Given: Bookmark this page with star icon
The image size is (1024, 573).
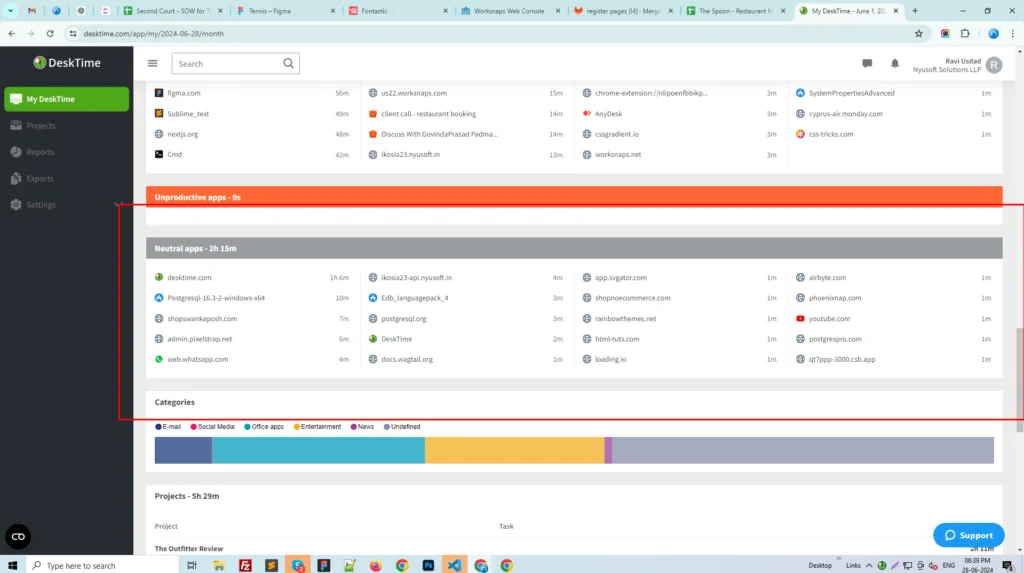Looking at the screenshot, I should click(x=918, y=33).
